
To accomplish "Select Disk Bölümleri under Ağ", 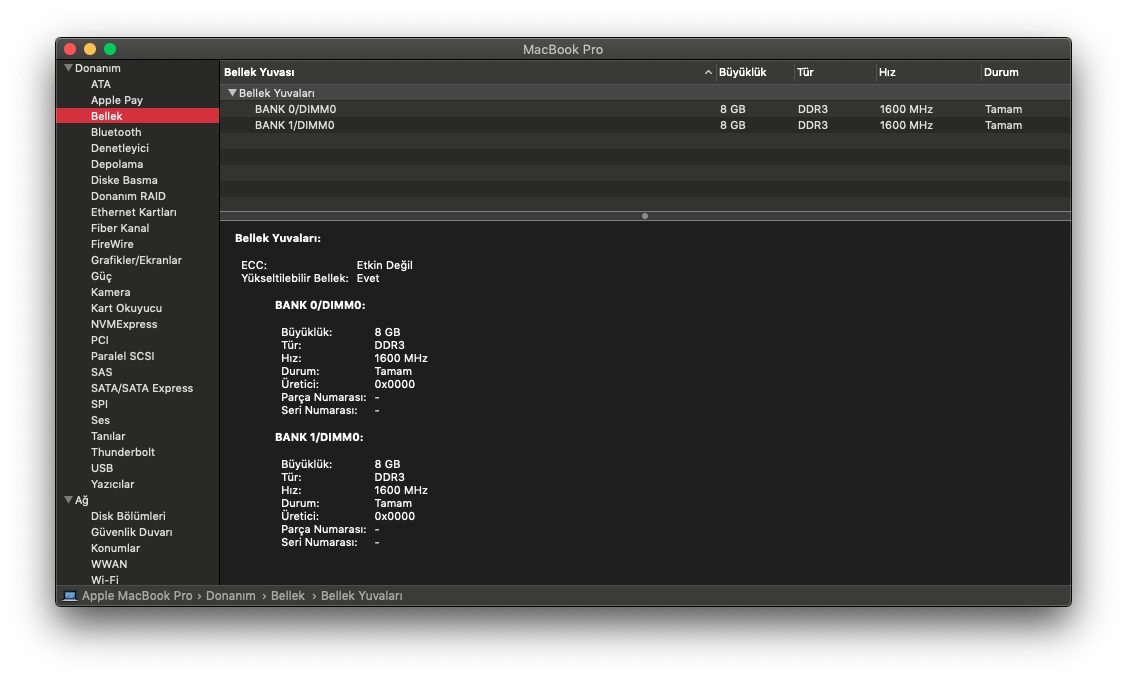I will (128, 516).
